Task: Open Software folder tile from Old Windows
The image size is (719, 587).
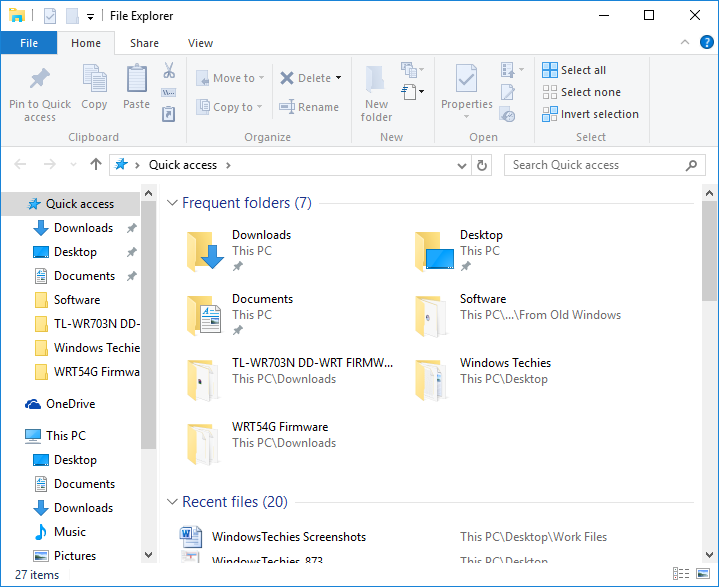Action: coord(518,316)
